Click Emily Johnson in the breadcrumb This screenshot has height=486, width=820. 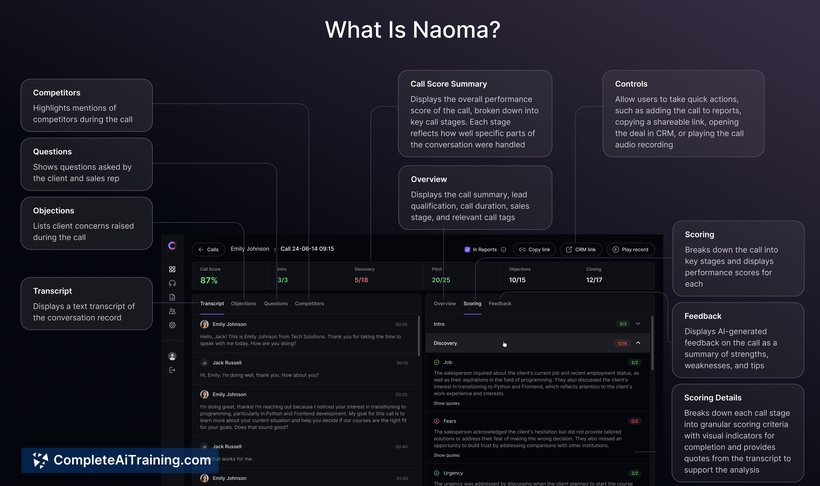point(250,249)
